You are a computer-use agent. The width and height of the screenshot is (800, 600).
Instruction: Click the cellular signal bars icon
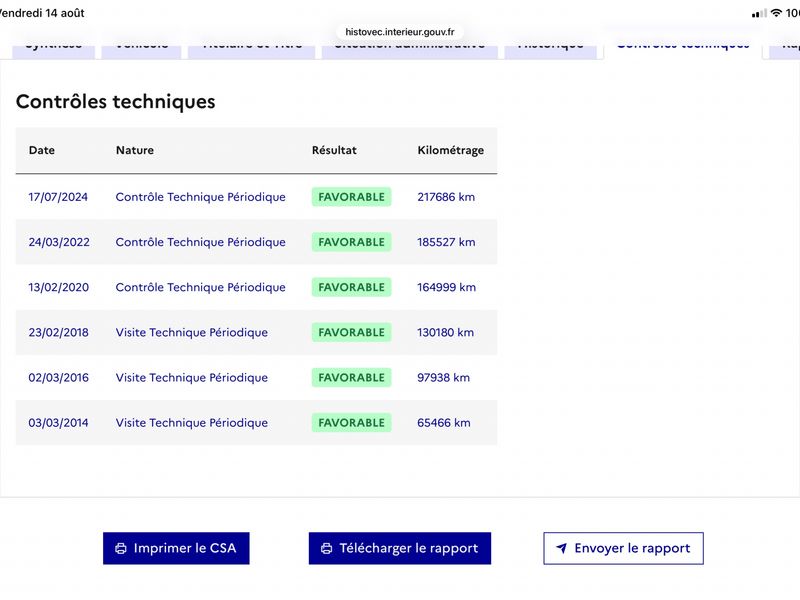759,13
